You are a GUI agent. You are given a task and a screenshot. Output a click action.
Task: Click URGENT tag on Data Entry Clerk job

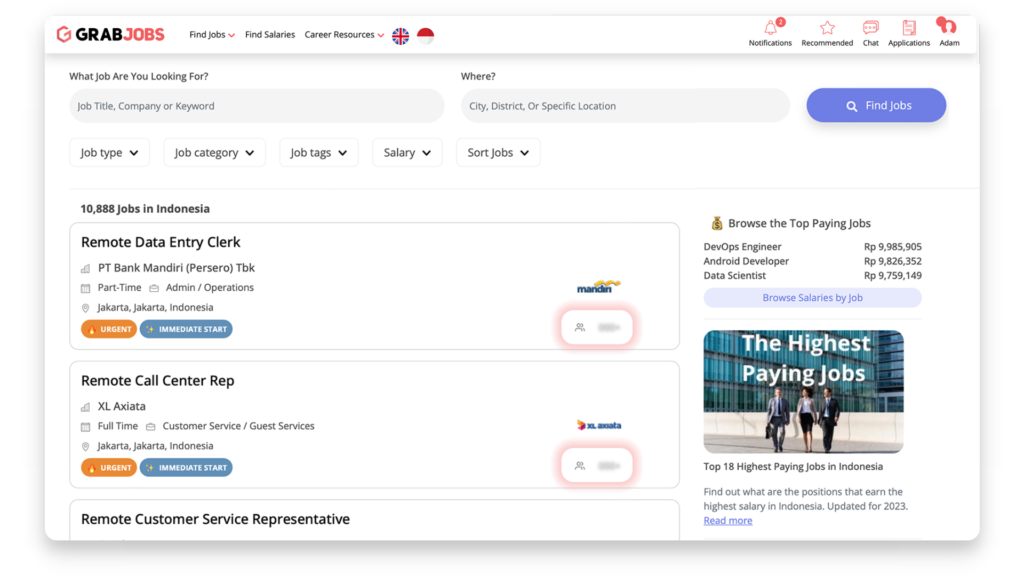click(x=109, y=329)
